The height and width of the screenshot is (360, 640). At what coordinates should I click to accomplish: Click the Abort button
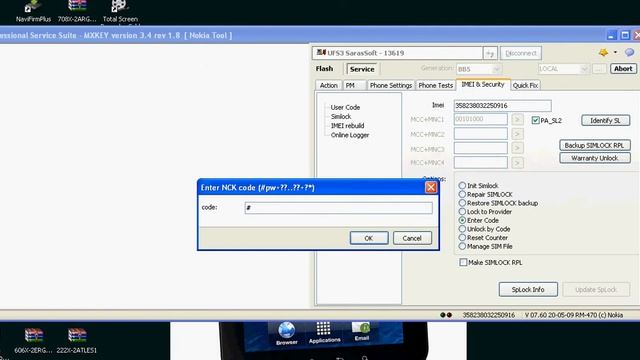(623, 69)
